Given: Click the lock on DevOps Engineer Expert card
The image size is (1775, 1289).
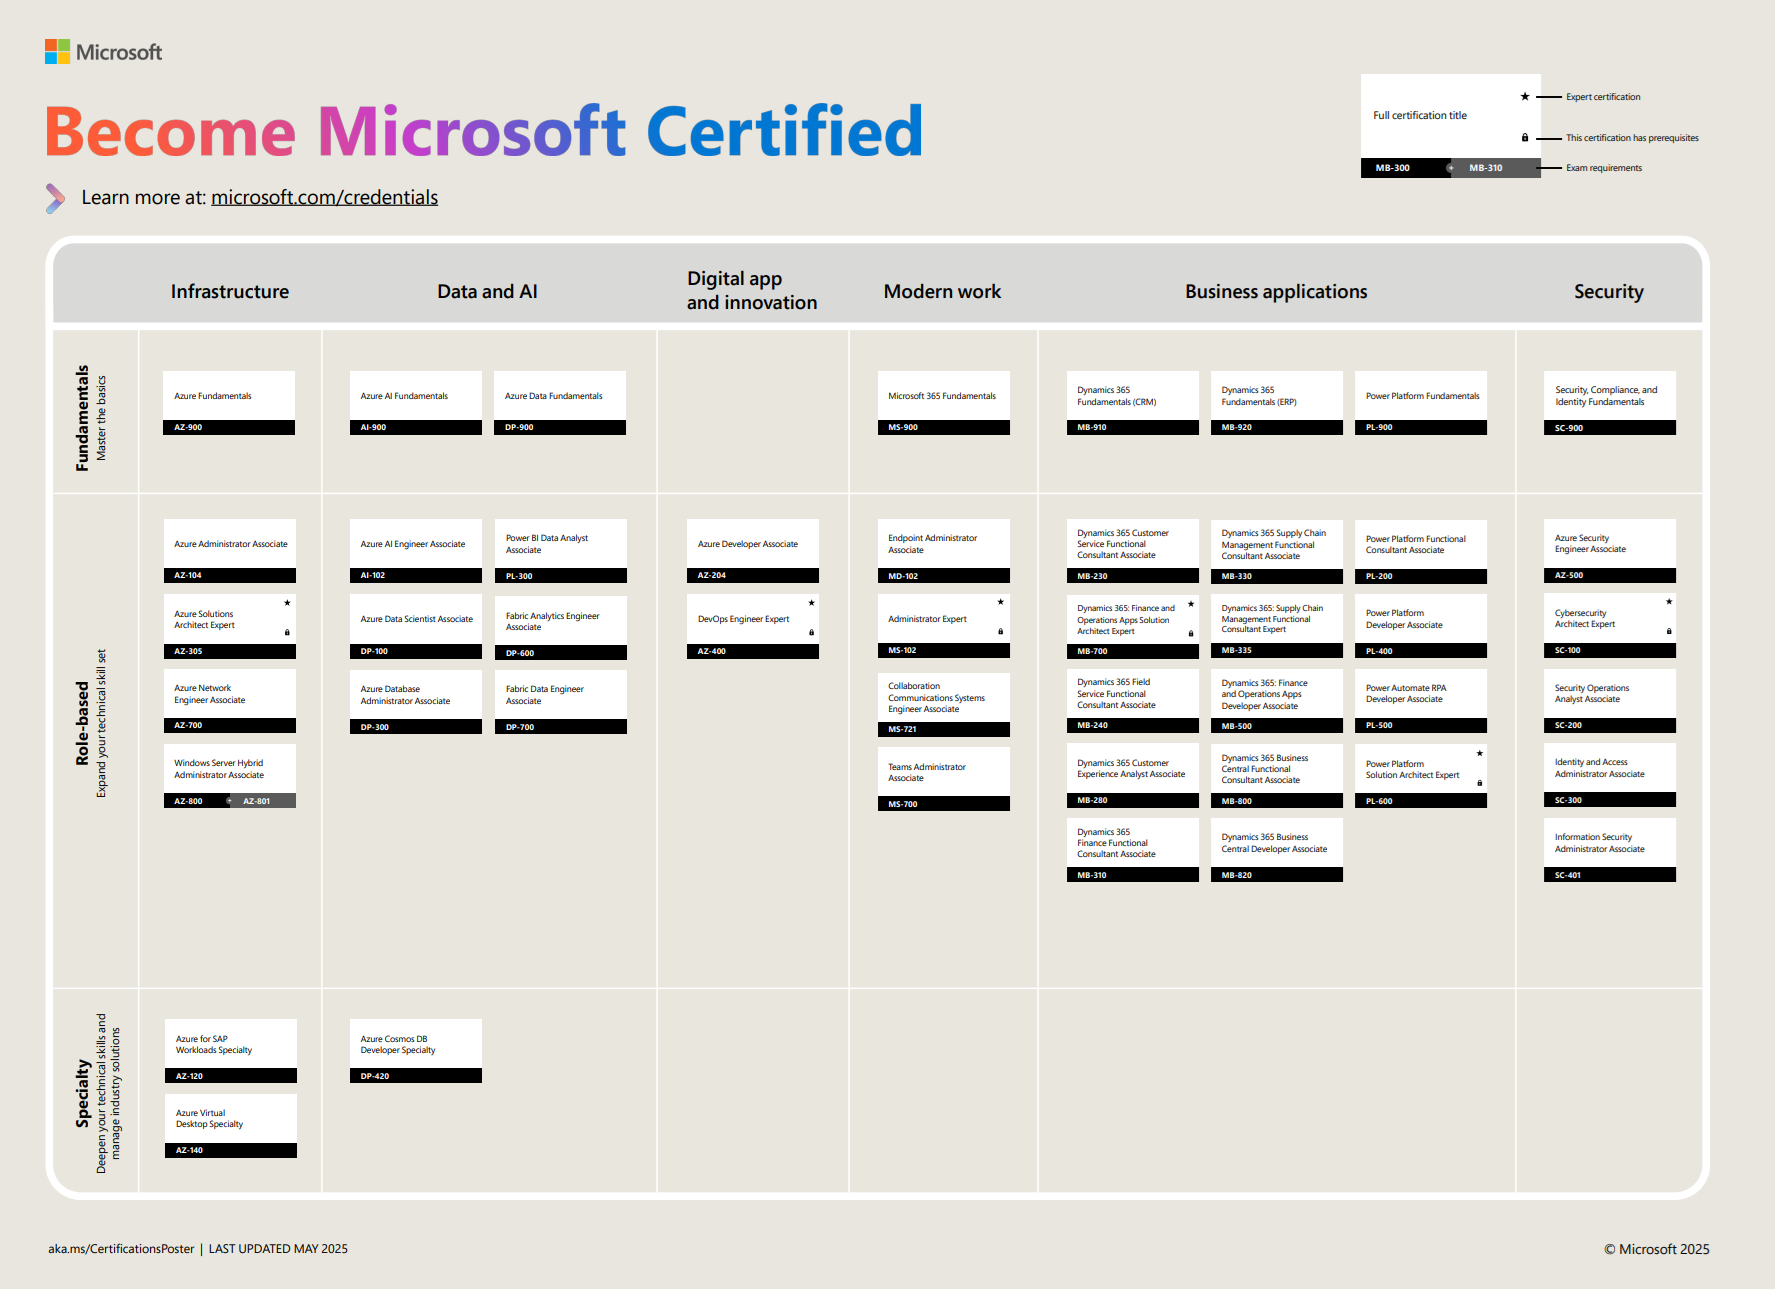Looking at the screenshot, I should coord(811,632).
